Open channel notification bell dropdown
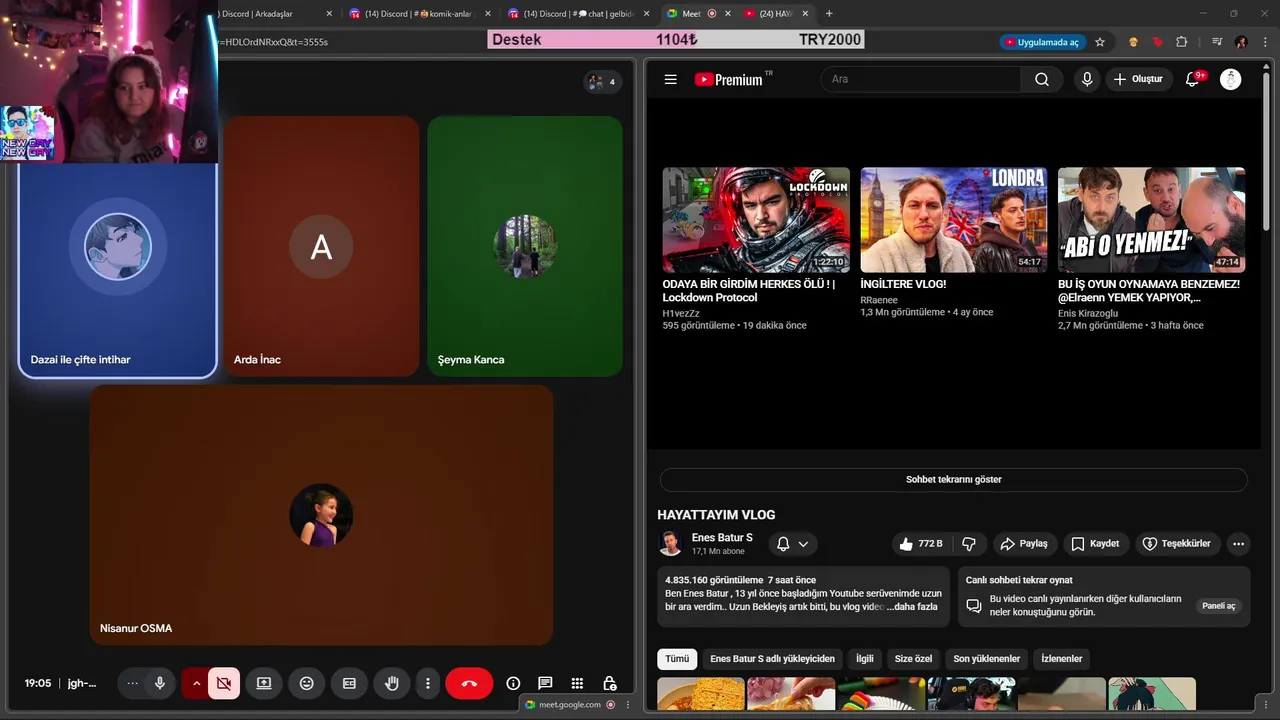The width and height of the screenshot is (1280, 720). click(x=793, y=544)
